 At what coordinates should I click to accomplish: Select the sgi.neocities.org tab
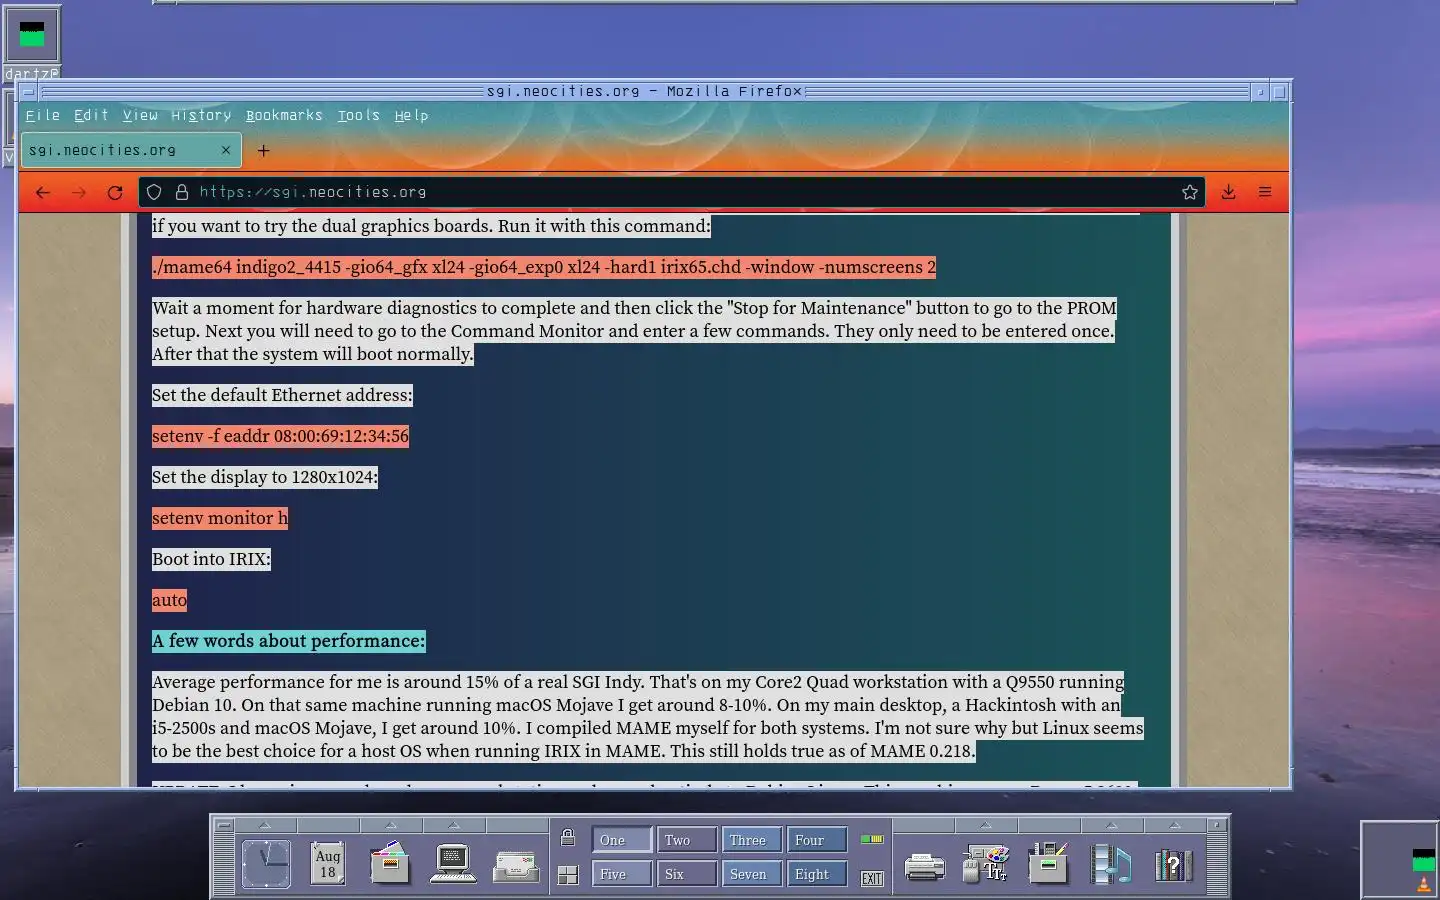coord(131,151)
